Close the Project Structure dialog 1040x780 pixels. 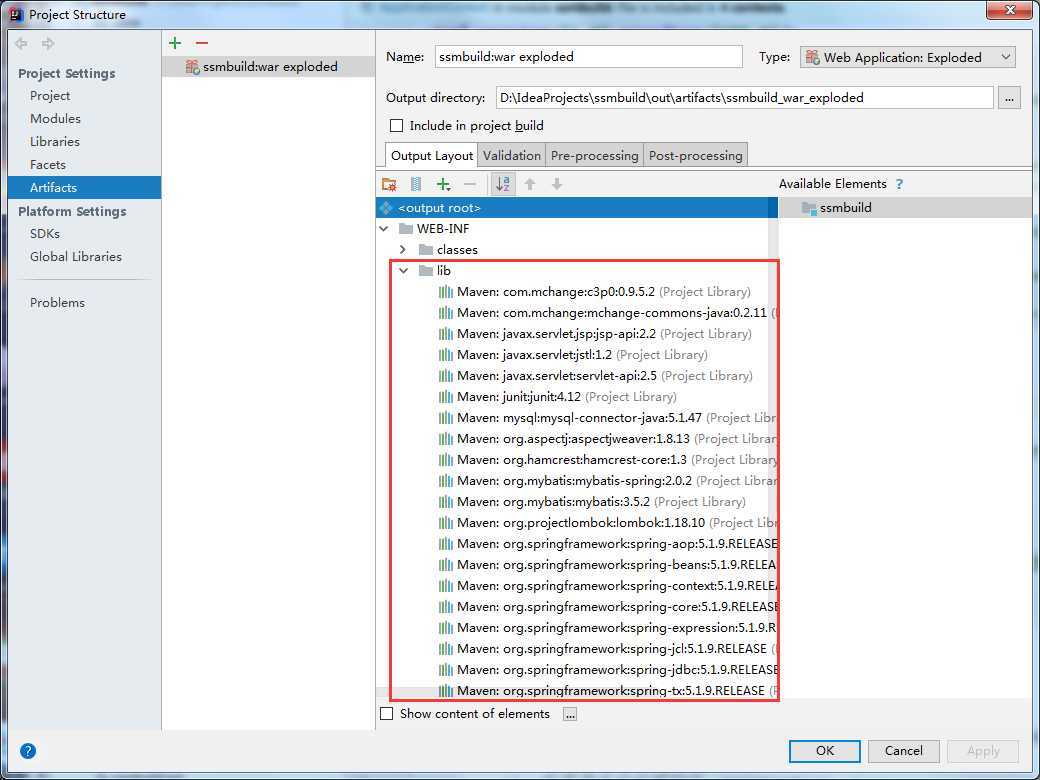coord(1009,11)
